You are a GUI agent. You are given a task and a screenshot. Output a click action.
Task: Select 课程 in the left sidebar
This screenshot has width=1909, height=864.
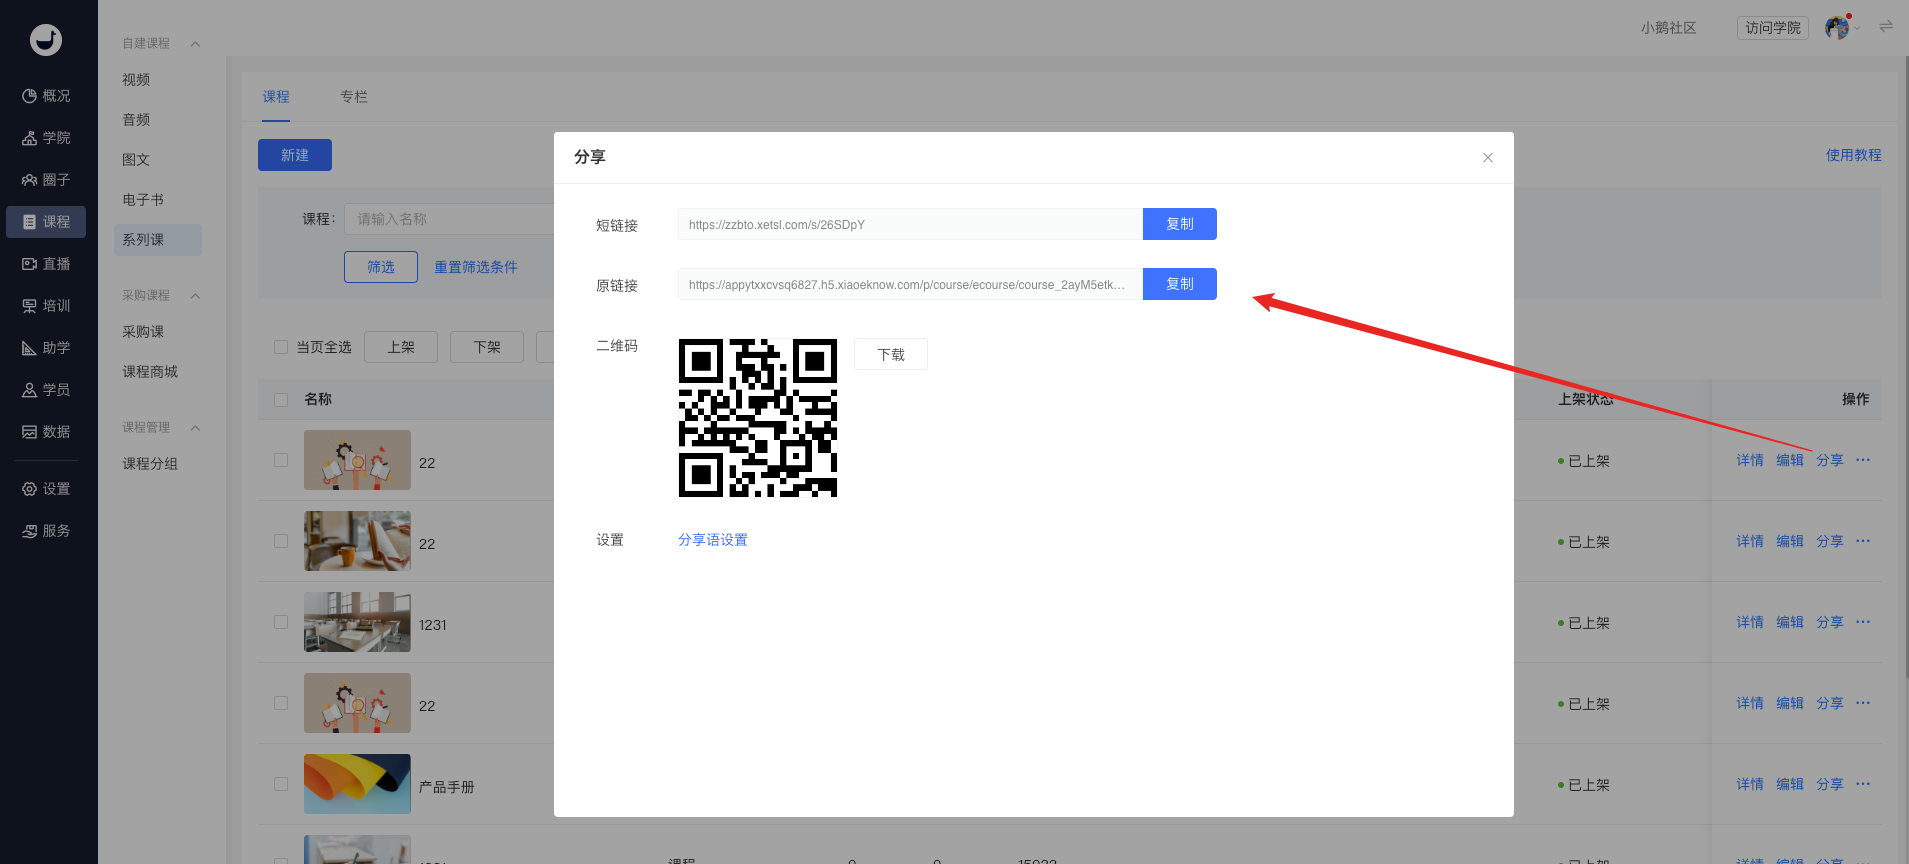click(47, 222)
